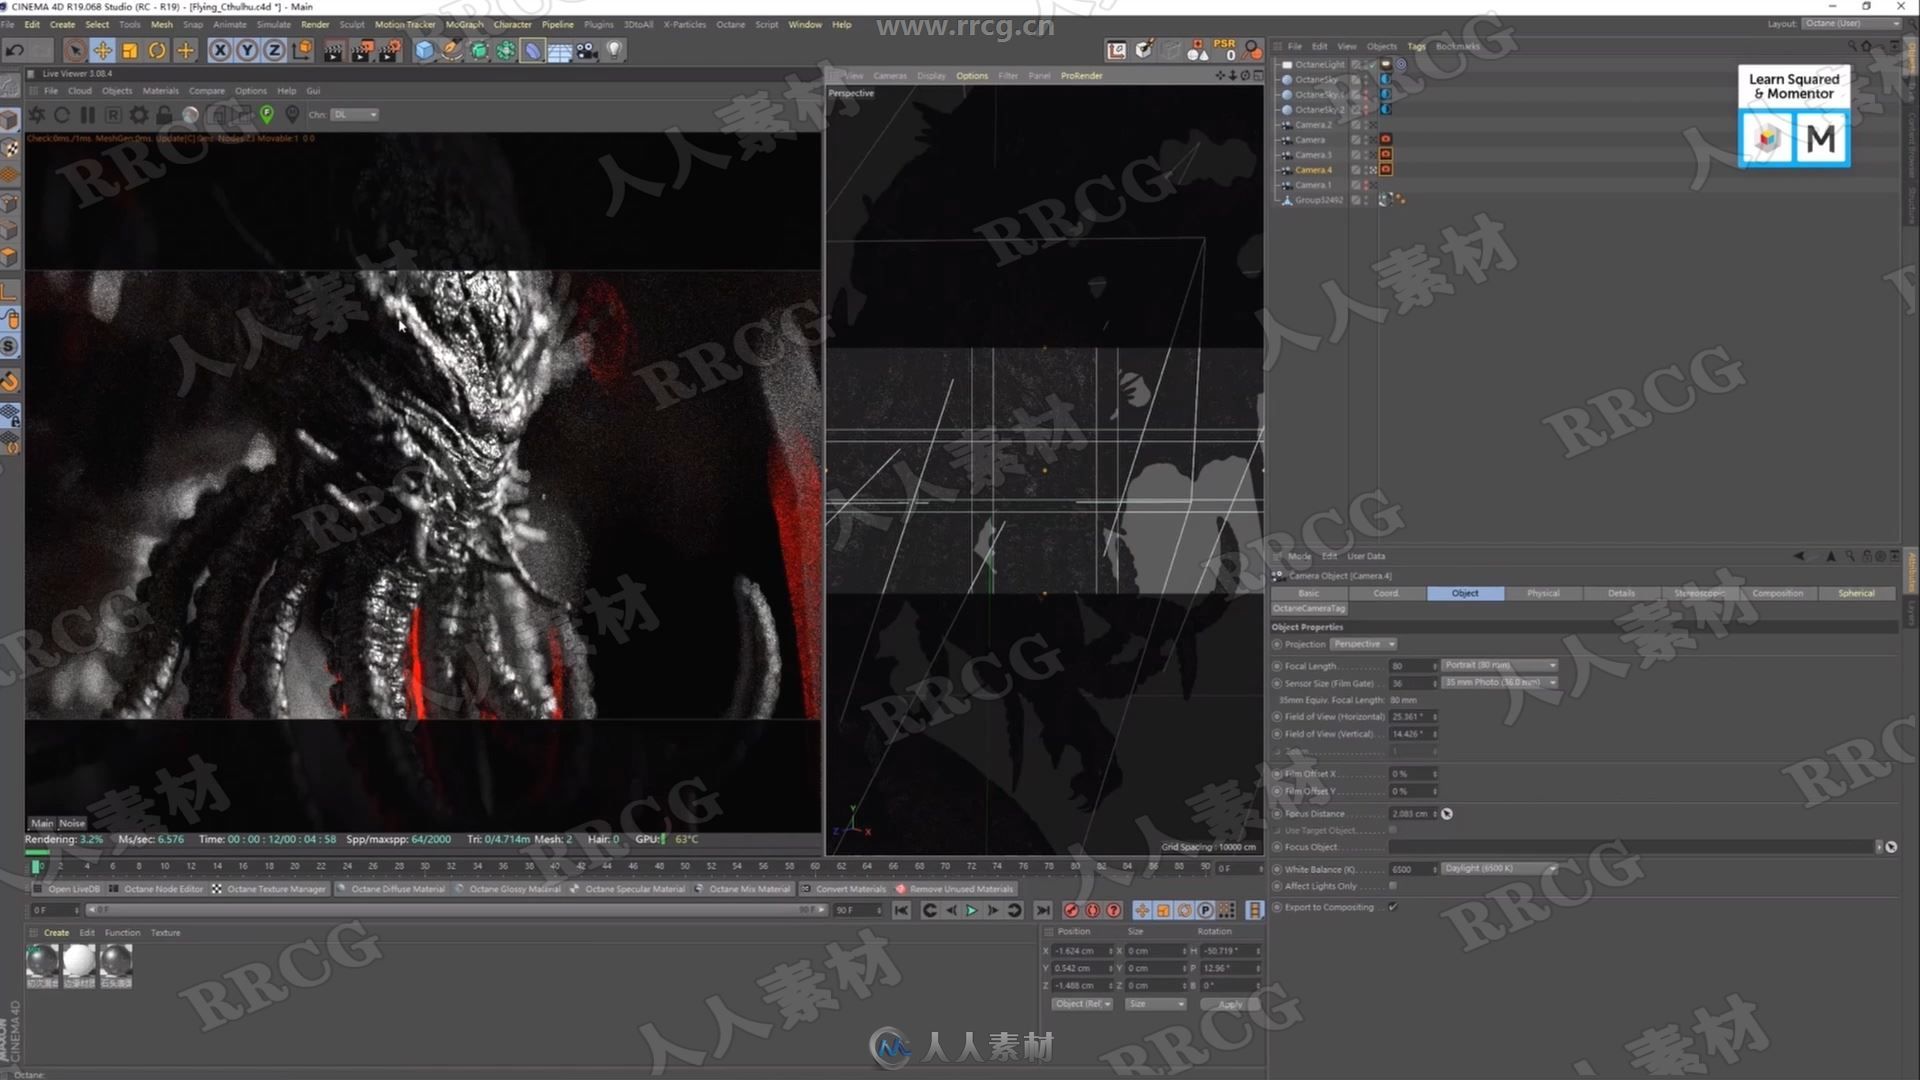Click the timeline range slider bar
This screenshot has width=1920, height=1080.
pos(456,910)
